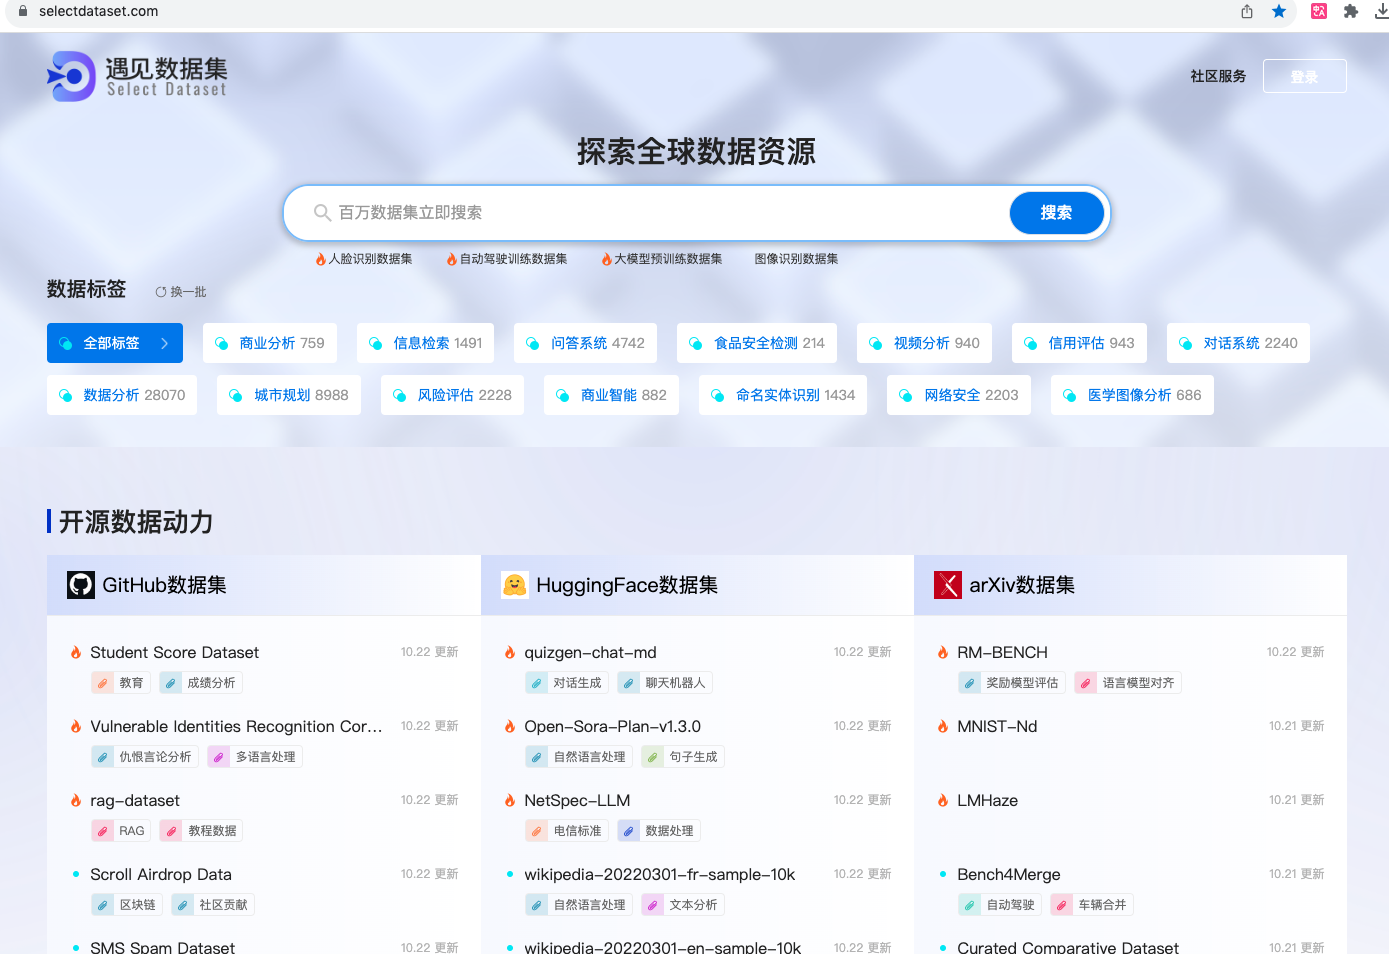The width and height of the screenshot is (1389, 954).
Task: Open Vulnerable Identities Recognition Corpus dataset
Action: [236, 726]
